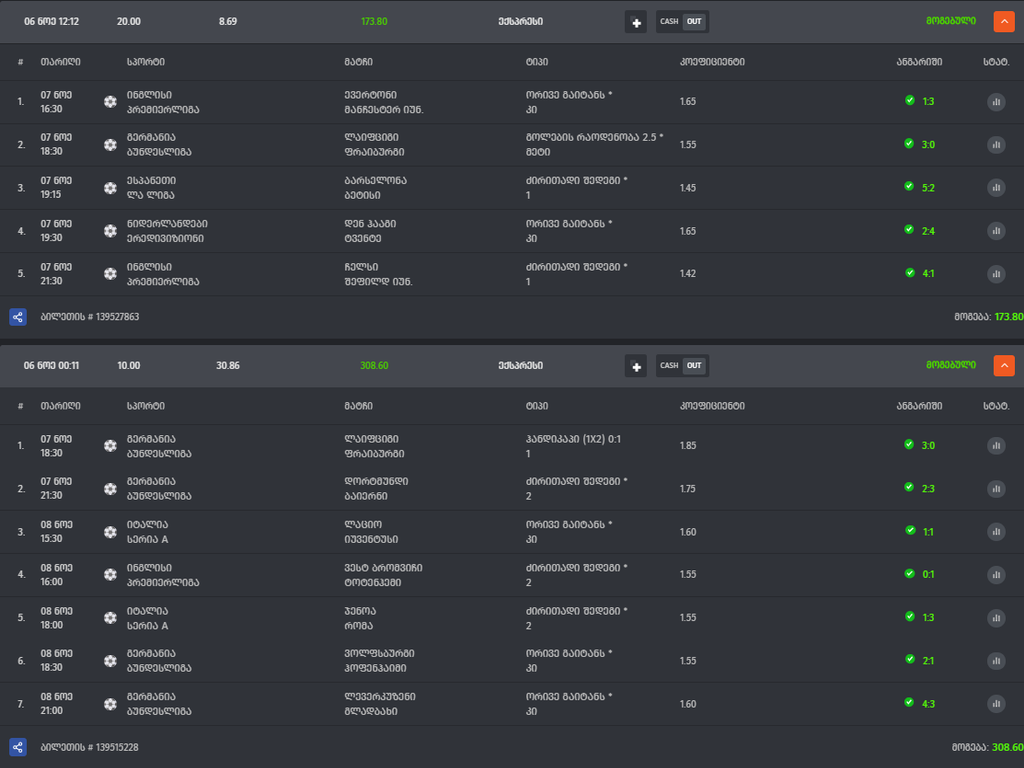Click soccer ball icon on the 2:1 row
The width and height of the screenshot is (1024, 768).
tap(110, 661)
